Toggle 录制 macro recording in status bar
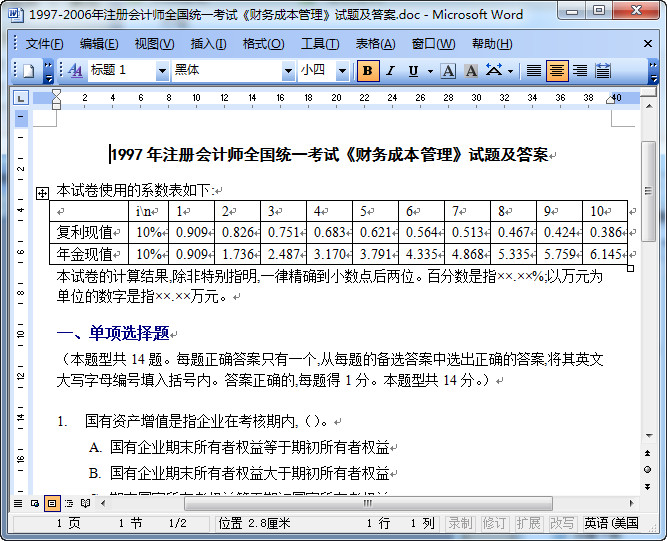Screen dimensions: 667x541 click(460, 523)
